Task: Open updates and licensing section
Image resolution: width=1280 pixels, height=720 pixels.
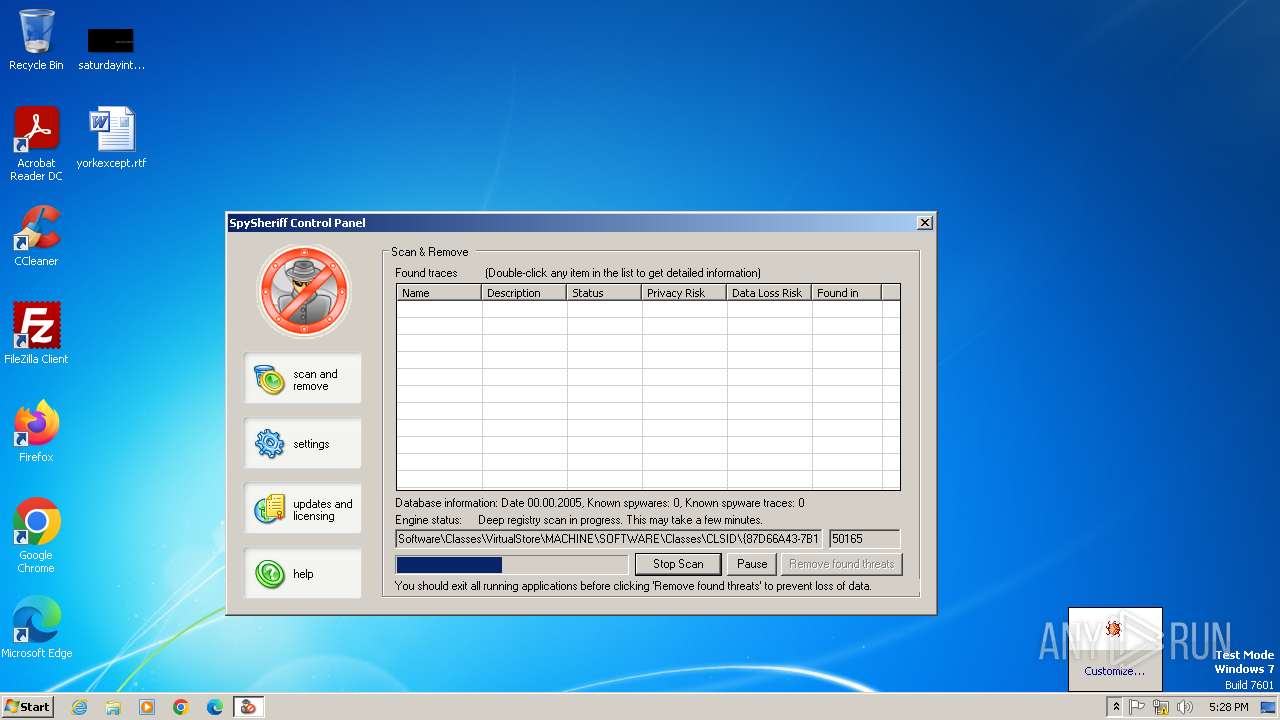Action: click(303, 509)
